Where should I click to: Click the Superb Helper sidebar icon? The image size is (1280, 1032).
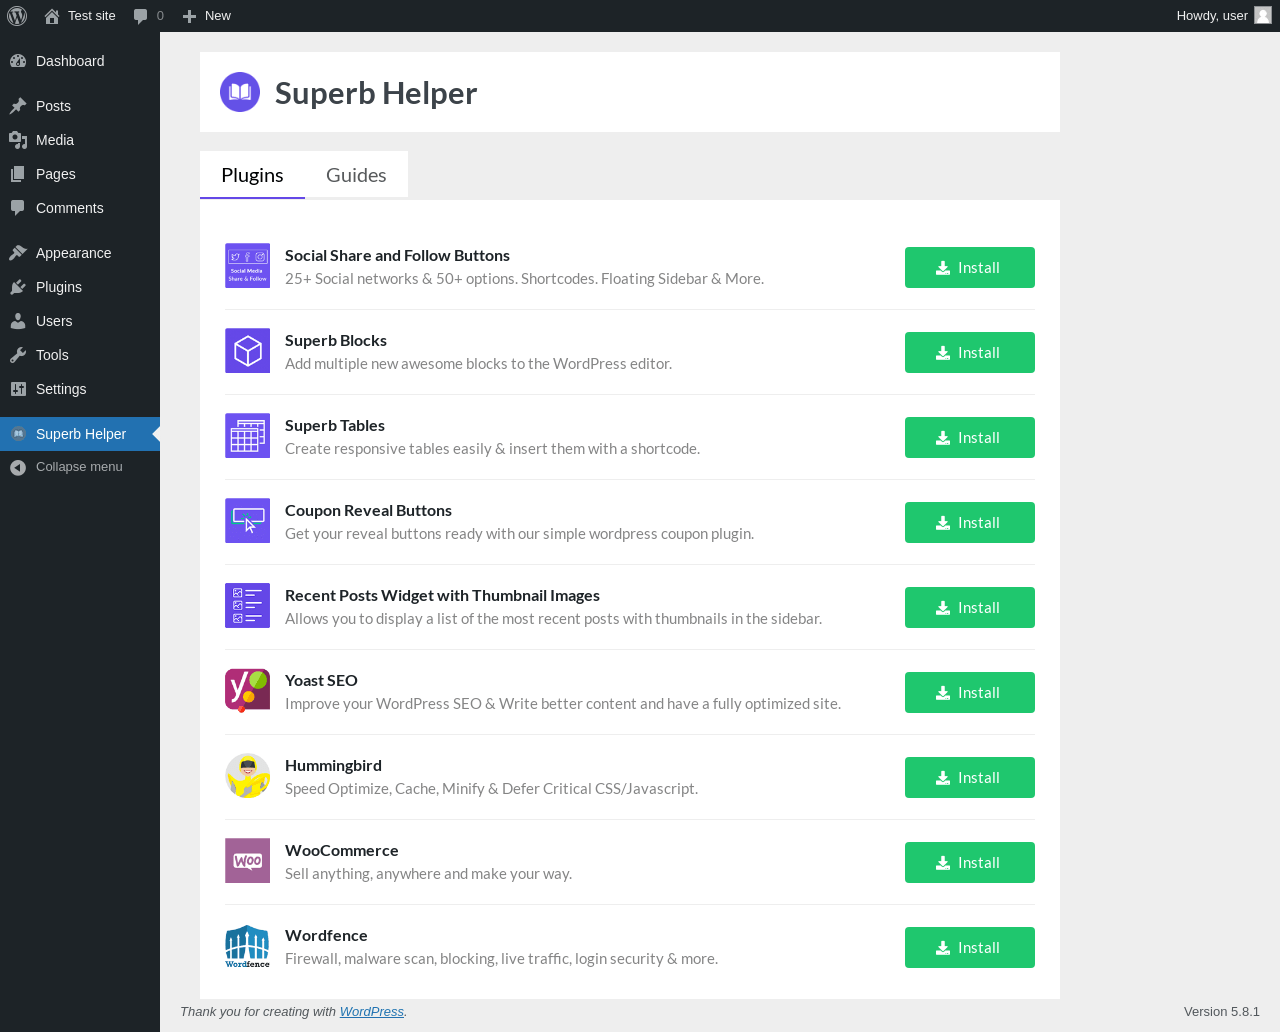pos(18,434)
